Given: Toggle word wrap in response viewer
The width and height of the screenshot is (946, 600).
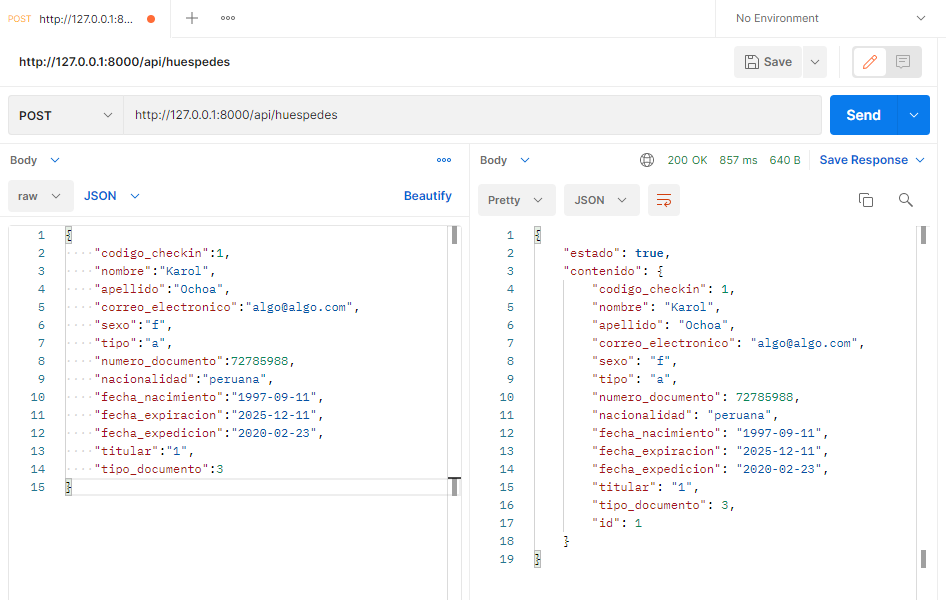Looking at the screenshot, I should pos(664,200).
